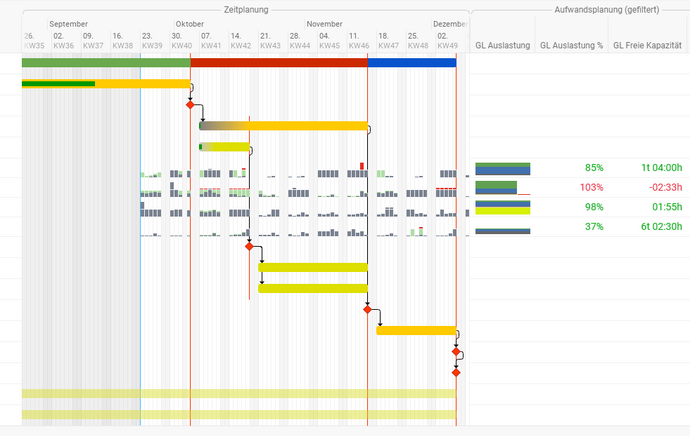
Task: Open the Zeitplanung header group
Action: click(245, 8)
